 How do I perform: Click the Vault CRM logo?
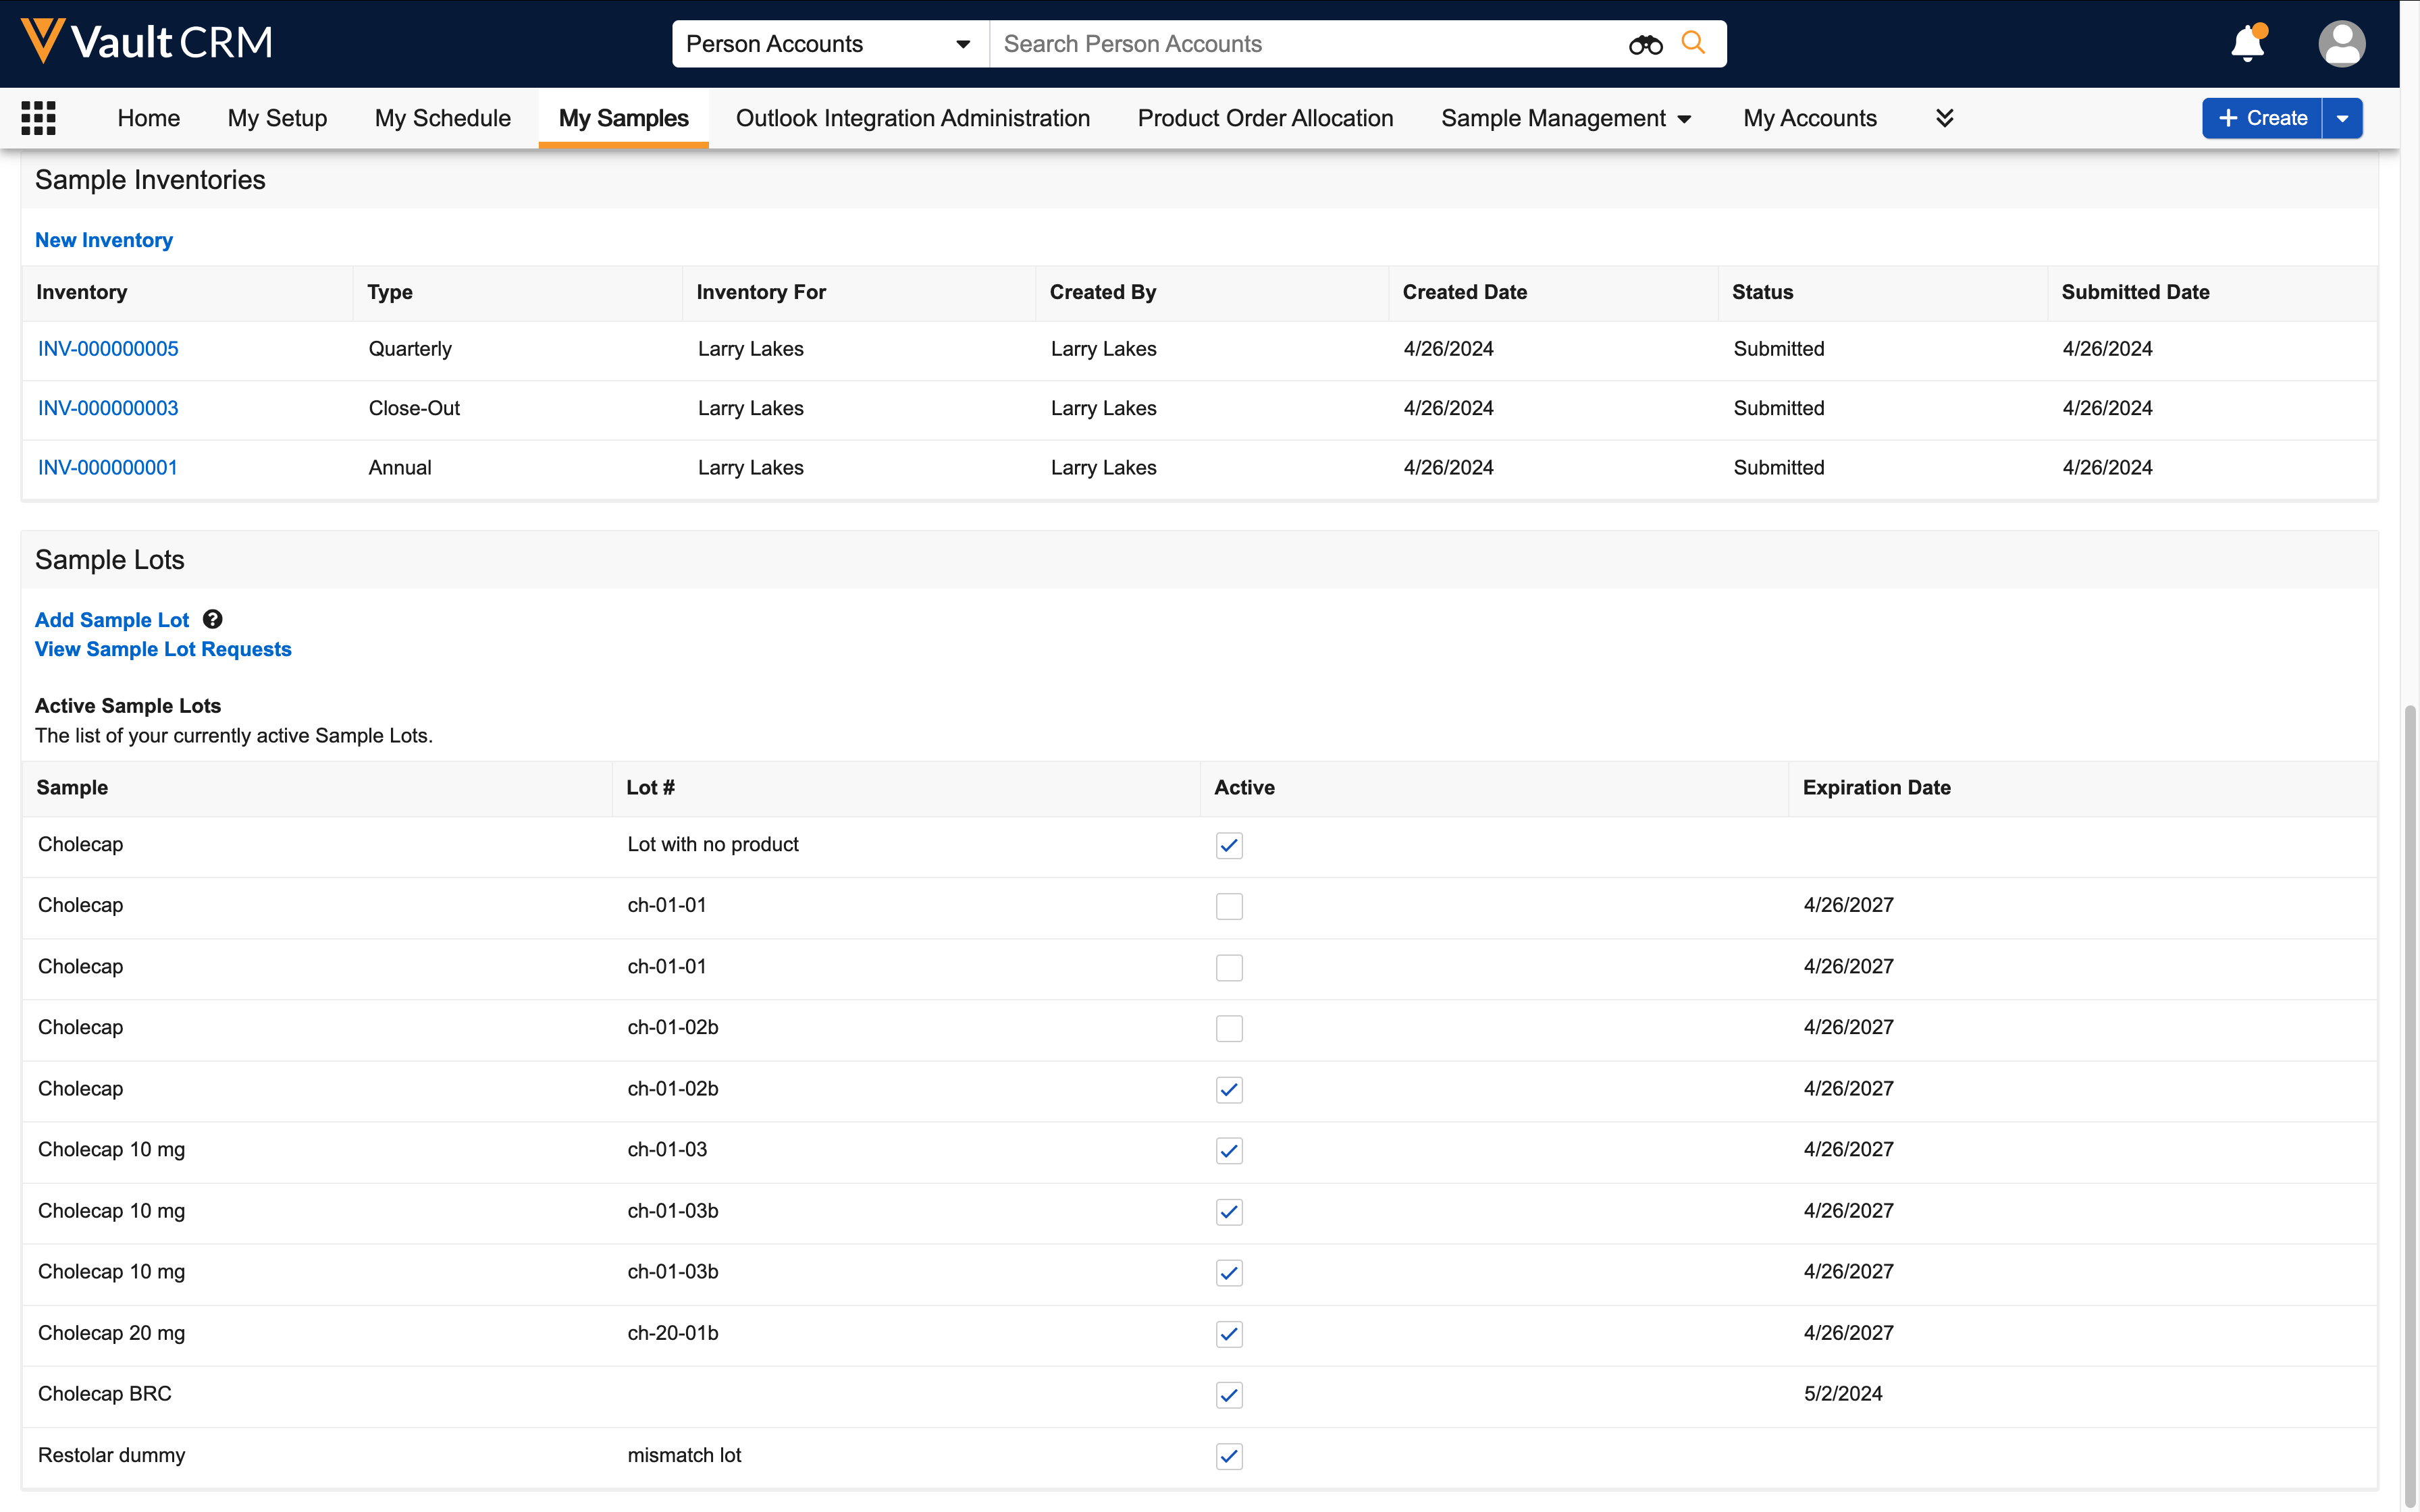[146, 42]
